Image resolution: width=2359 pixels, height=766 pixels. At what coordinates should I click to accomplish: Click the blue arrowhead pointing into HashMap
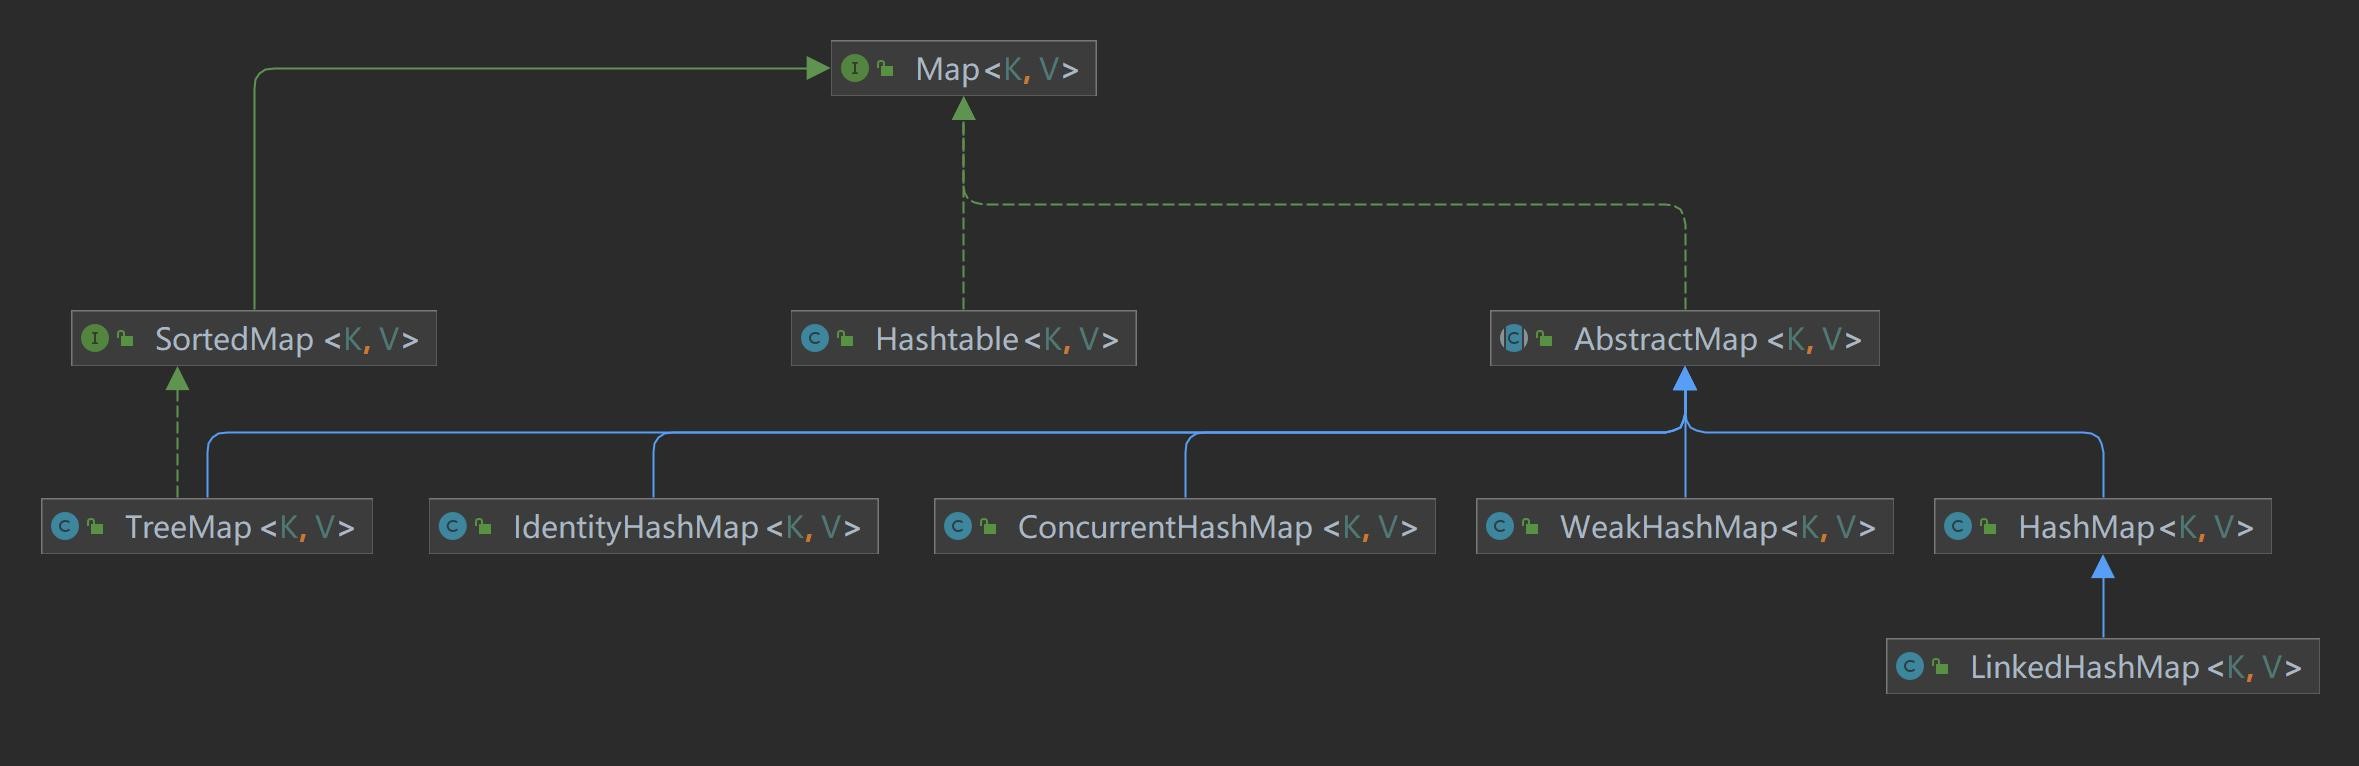tap(2103, 567)
